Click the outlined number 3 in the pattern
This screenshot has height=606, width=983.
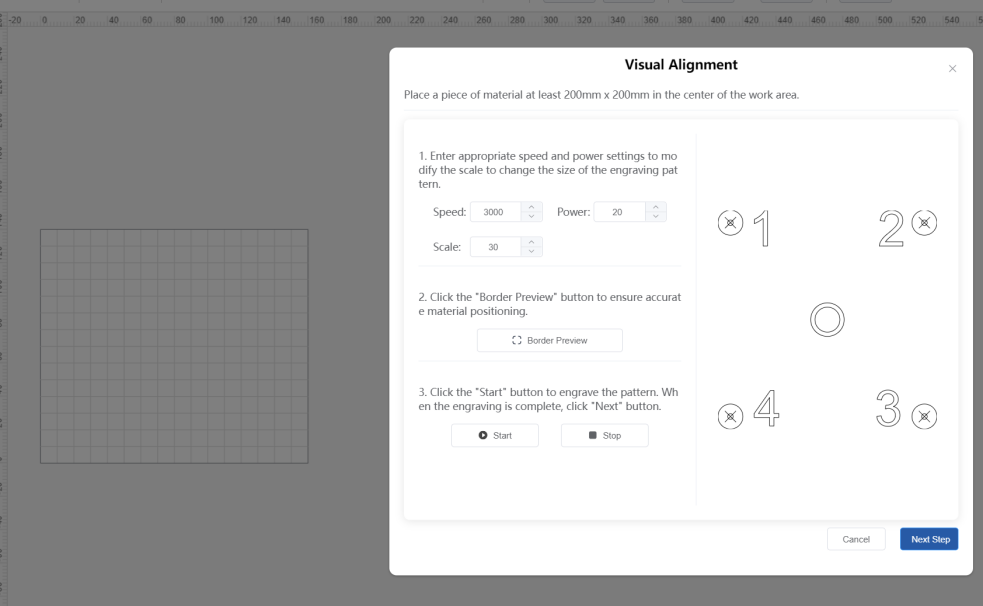pyautogui.click(x=888, y=408)
